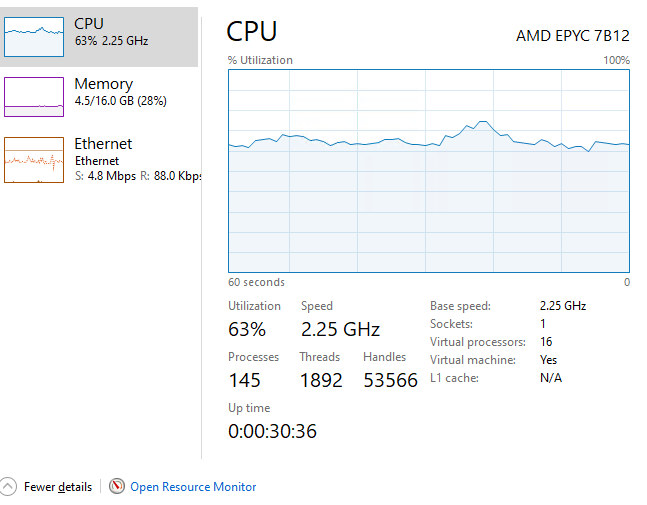647x505 pixels.
Task: Select the Memory mini graph thumbnail
Action: click(34, 97)
